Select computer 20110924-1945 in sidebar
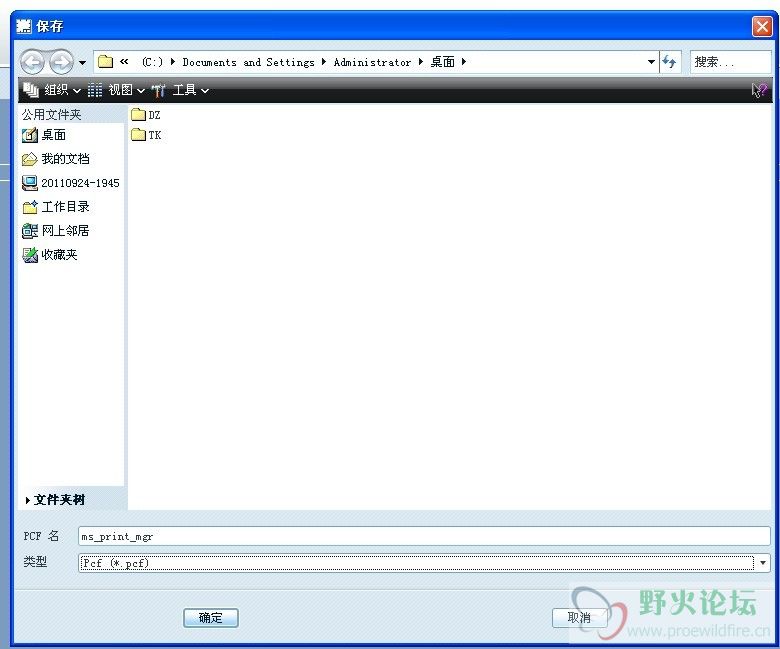The height and width of the screenshot is (649, 780). tap(71, 183)
